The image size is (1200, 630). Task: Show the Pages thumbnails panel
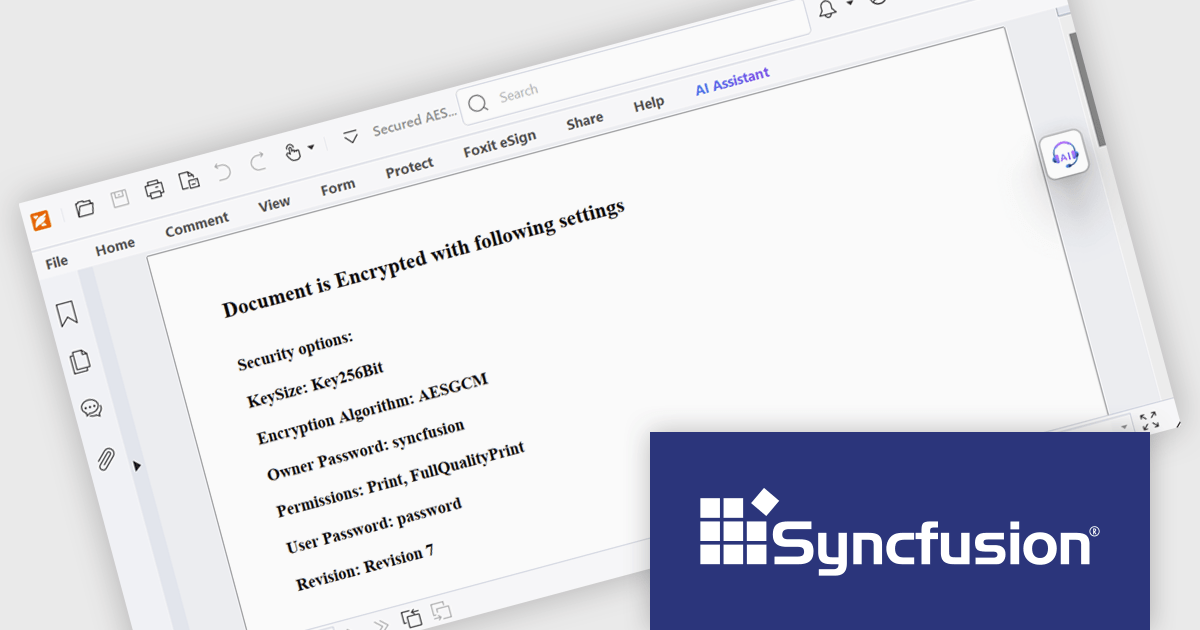click(80, 361)
